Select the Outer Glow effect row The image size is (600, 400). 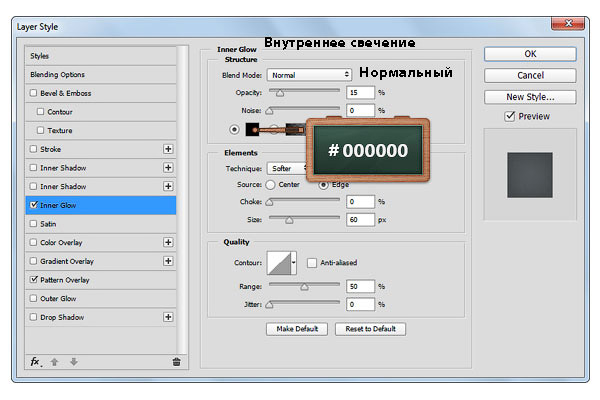pos(101,299)
